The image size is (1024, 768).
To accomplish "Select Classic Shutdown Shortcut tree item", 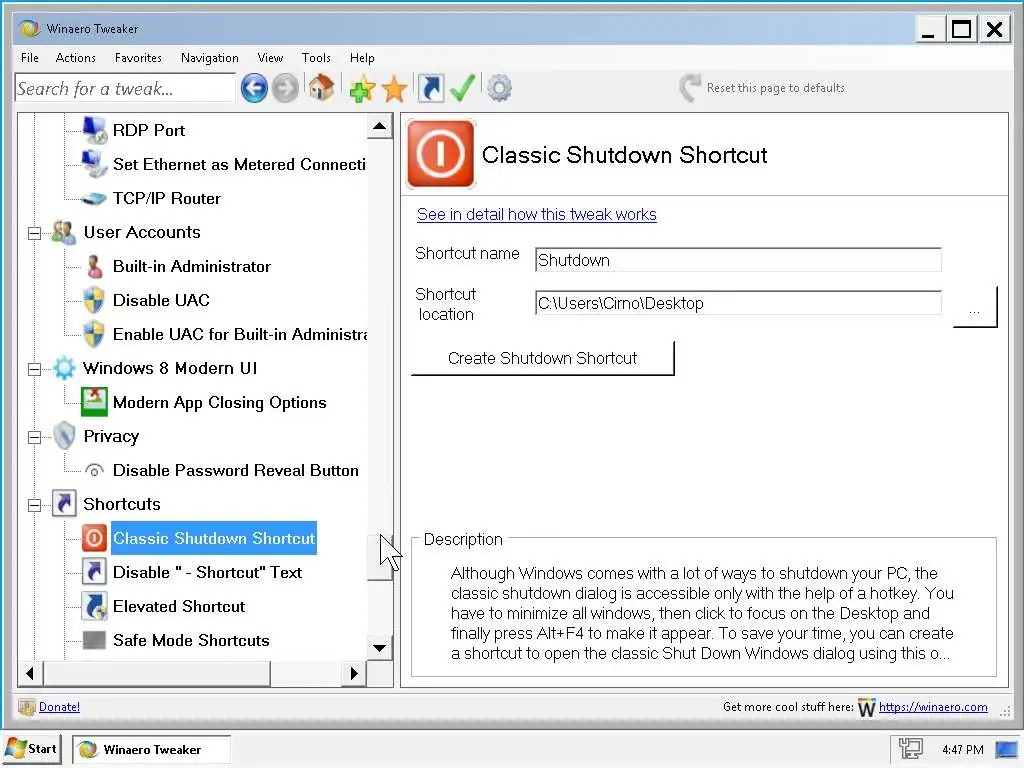I will pyautogui.click(x=214, y=538).
